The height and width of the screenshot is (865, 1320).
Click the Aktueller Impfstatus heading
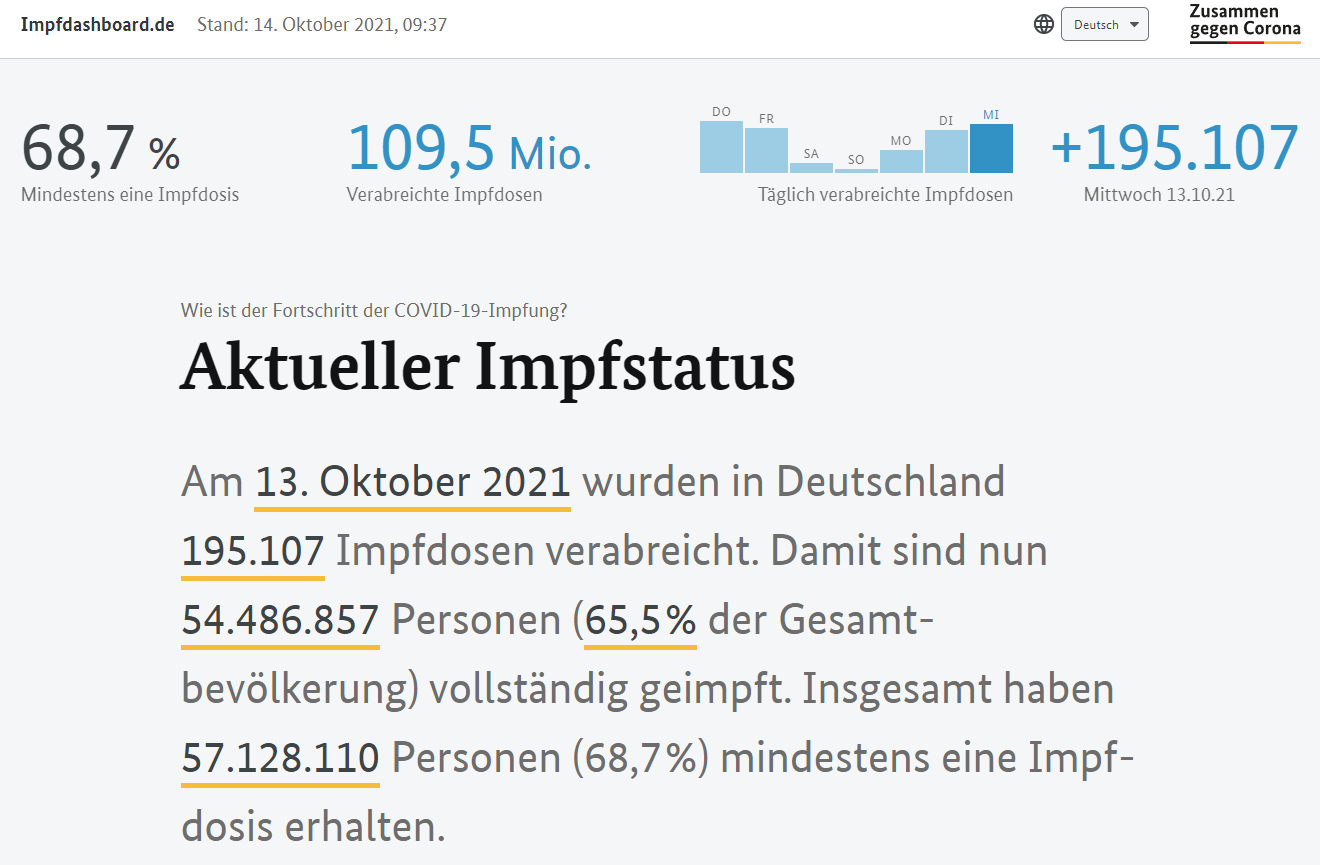pyautogui.click(x=488, y=367)
